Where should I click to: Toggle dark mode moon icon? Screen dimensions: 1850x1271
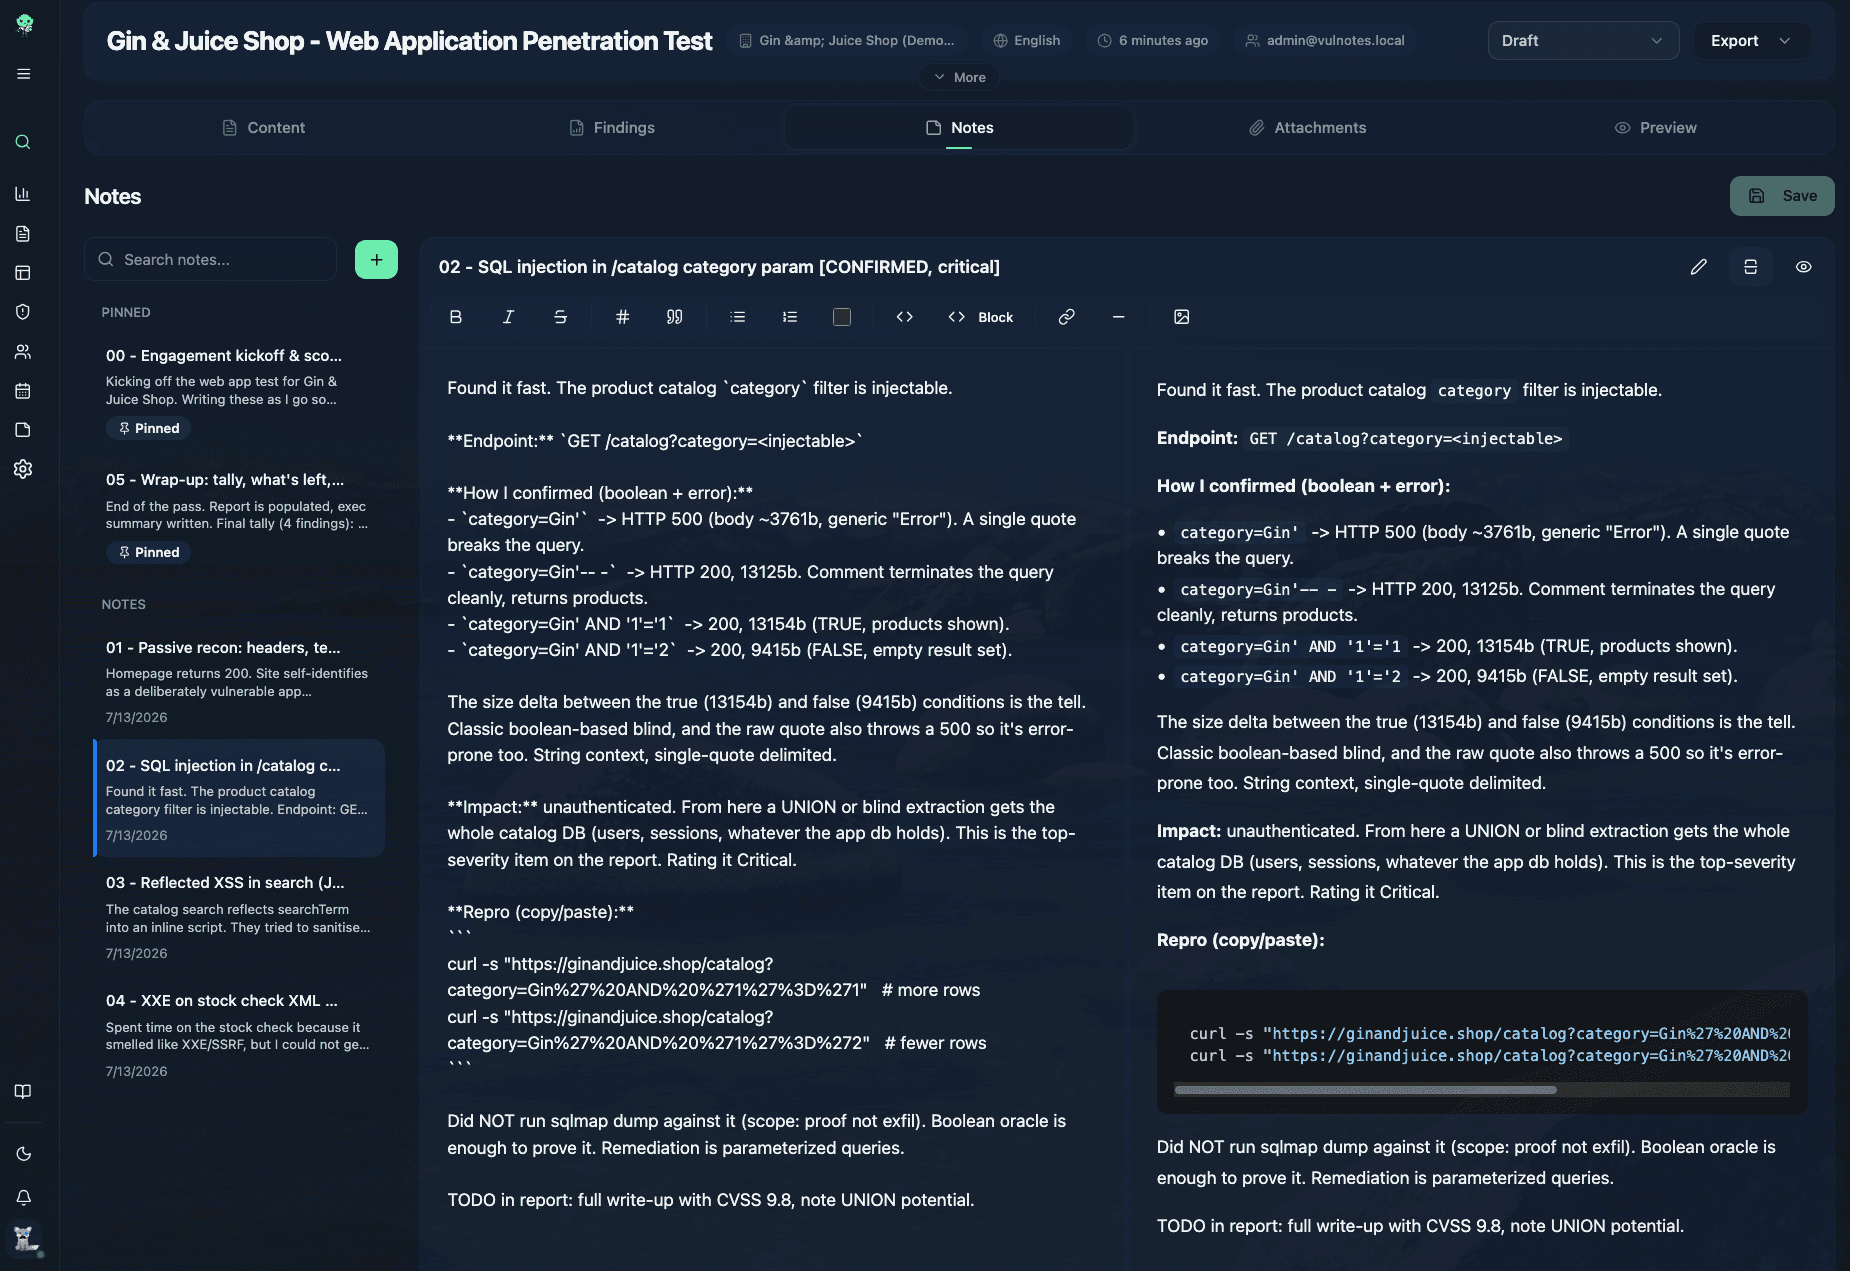pyautogui.click(x=23, y=1154)
